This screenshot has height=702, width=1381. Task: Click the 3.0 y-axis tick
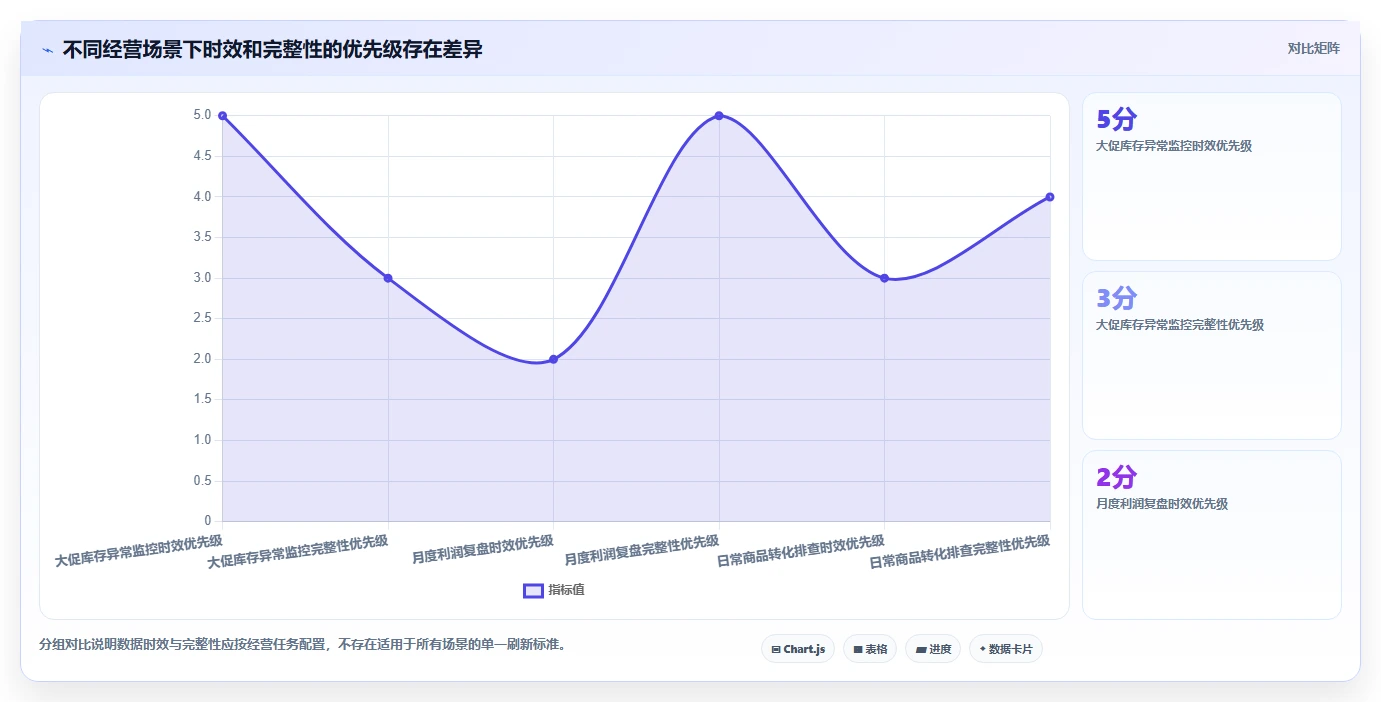tap(203, 278)
